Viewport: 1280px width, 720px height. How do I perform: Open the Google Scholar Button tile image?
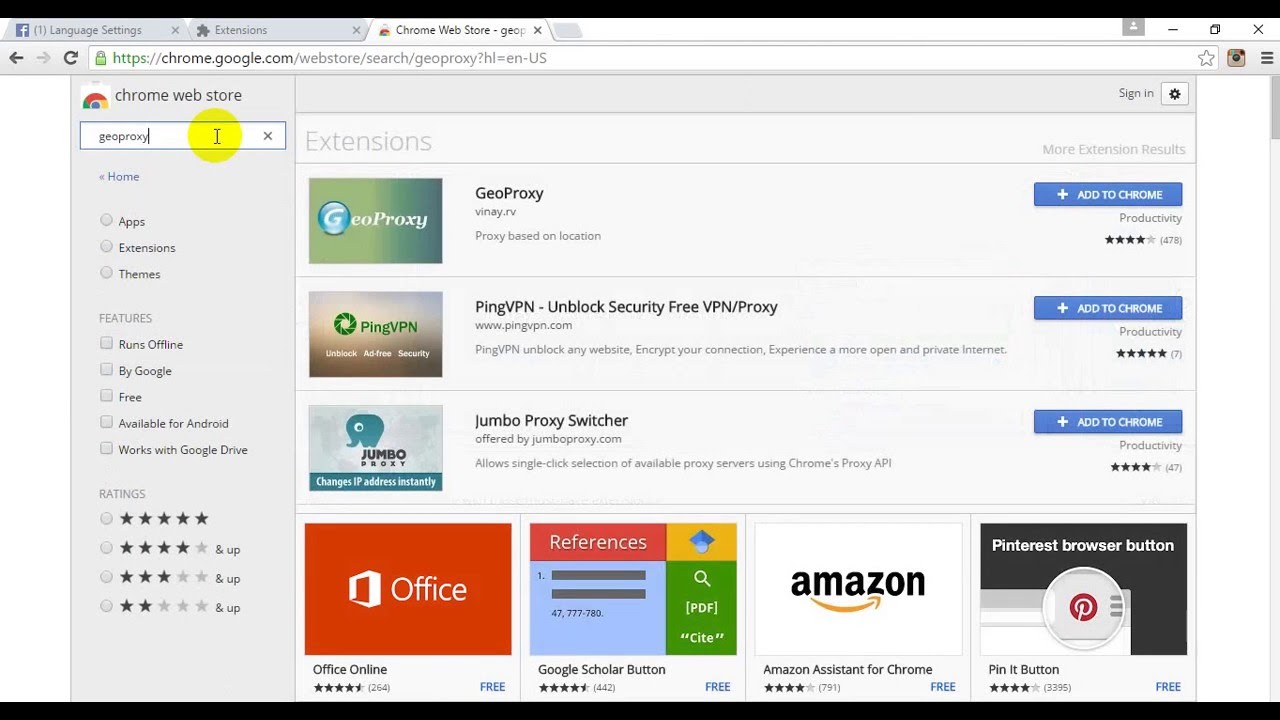tap(633, 589)
